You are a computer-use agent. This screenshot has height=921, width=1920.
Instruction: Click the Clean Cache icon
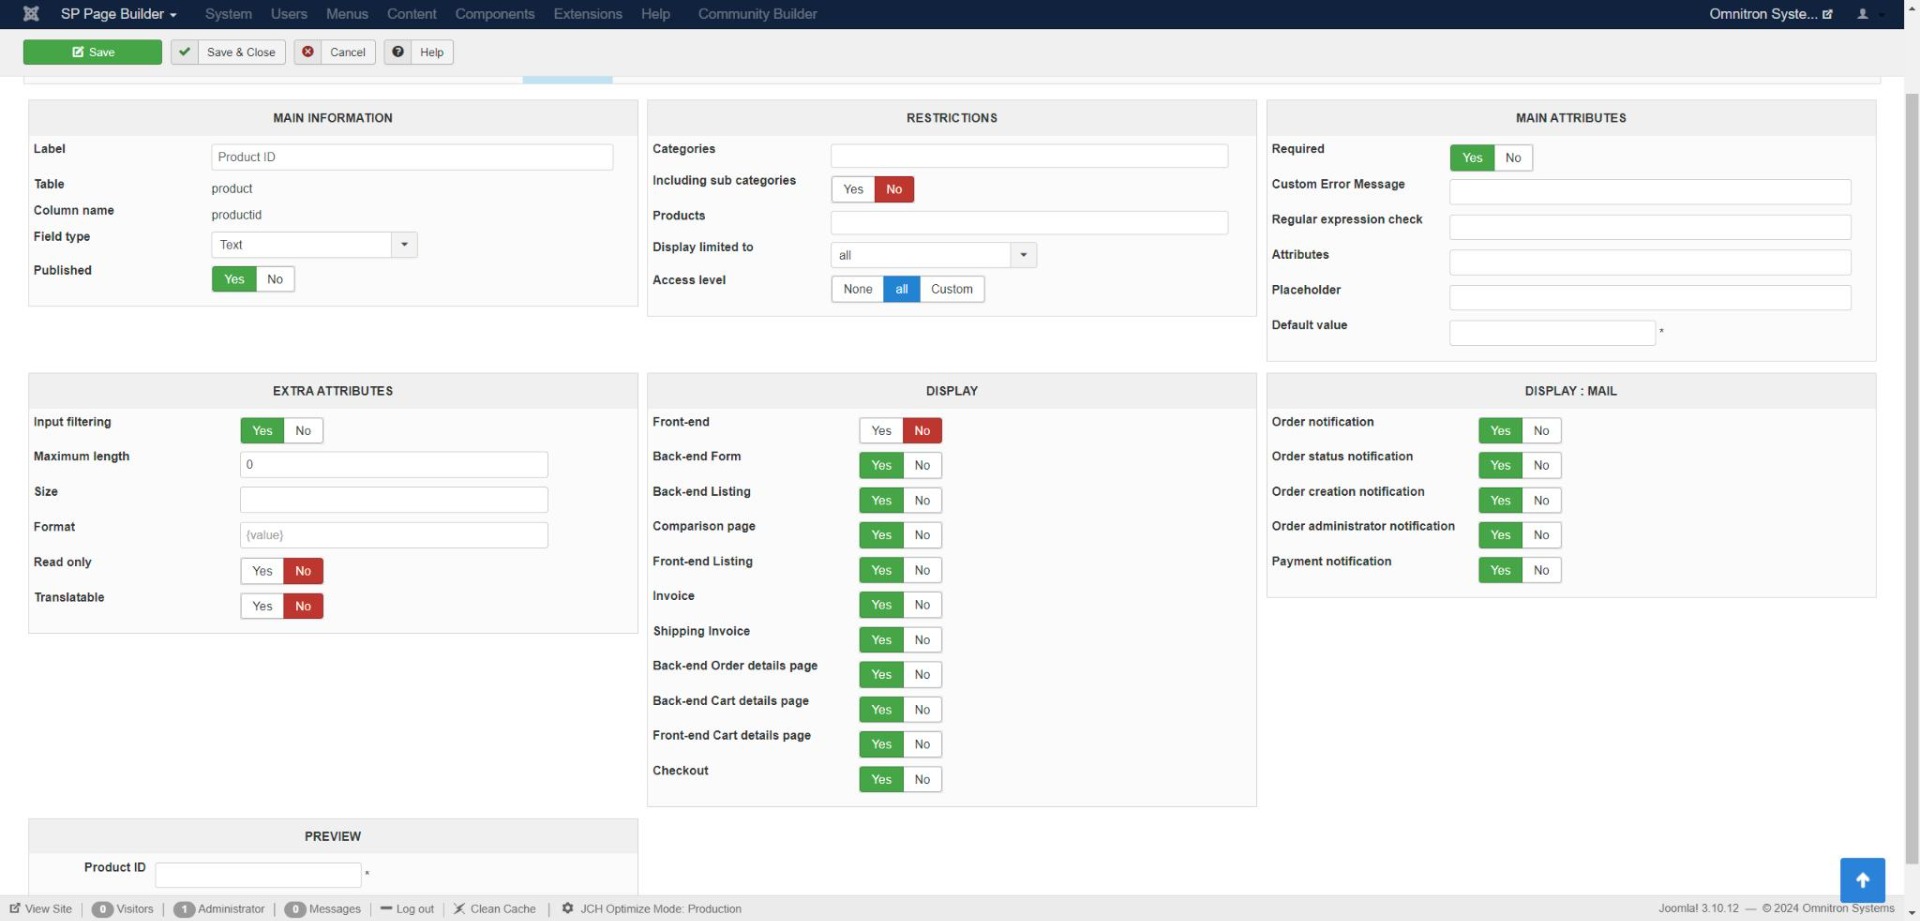[459, 908]
